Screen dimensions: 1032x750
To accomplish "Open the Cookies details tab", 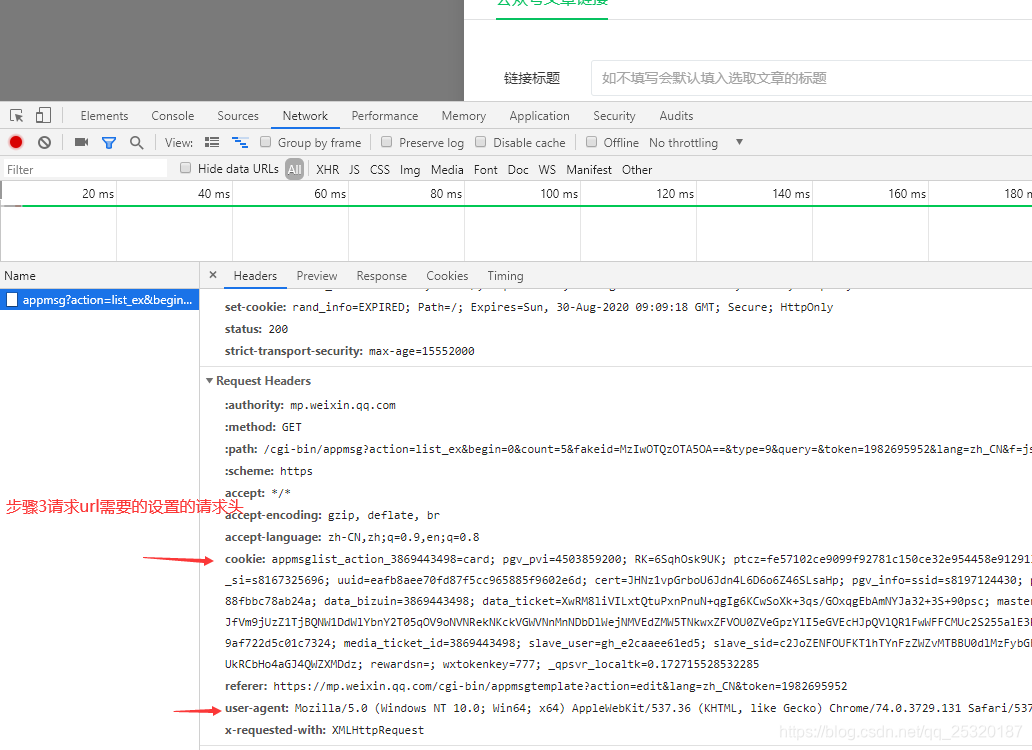I will pyautogui.click(x=447, y=276).
